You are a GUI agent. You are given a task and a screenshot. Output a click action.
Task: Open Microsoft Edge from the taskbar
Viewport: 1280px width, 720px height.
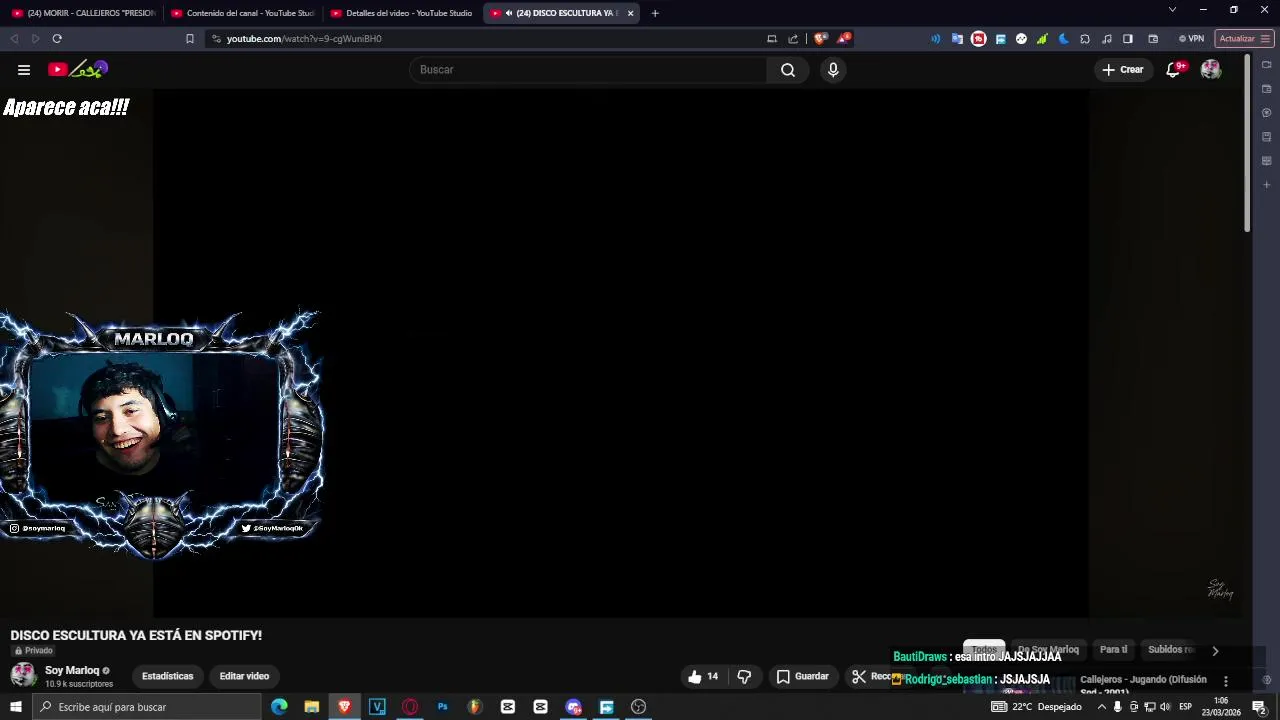(279, 707)
